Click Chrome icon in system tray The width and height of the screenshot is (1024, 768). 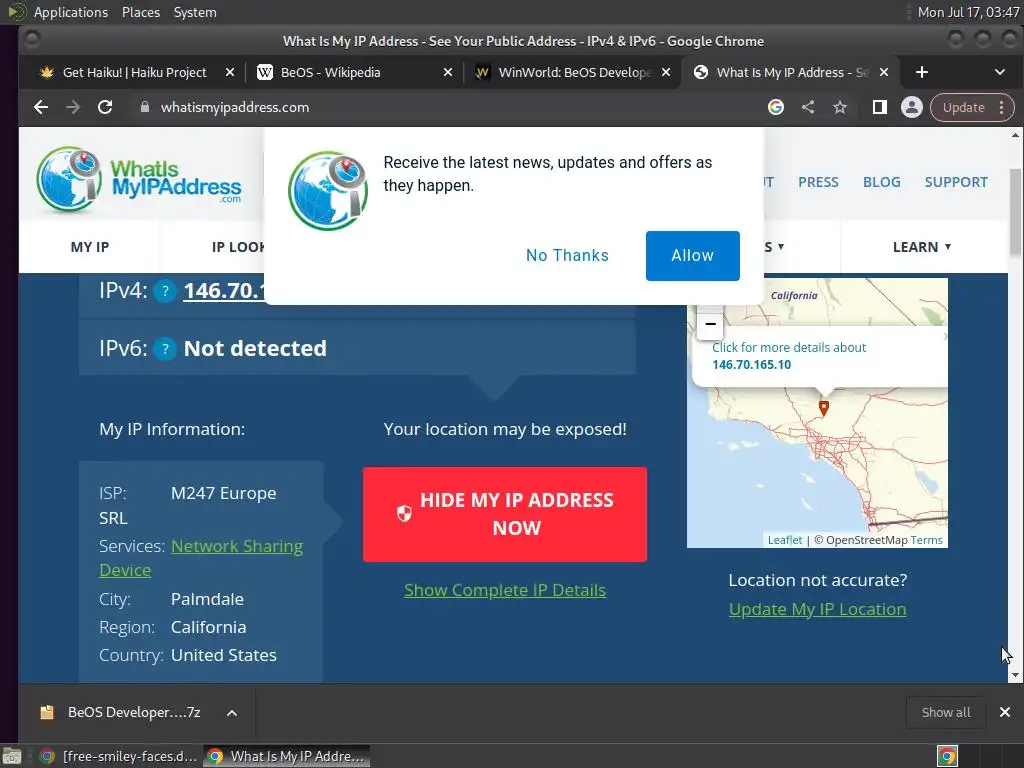(947, 756)
